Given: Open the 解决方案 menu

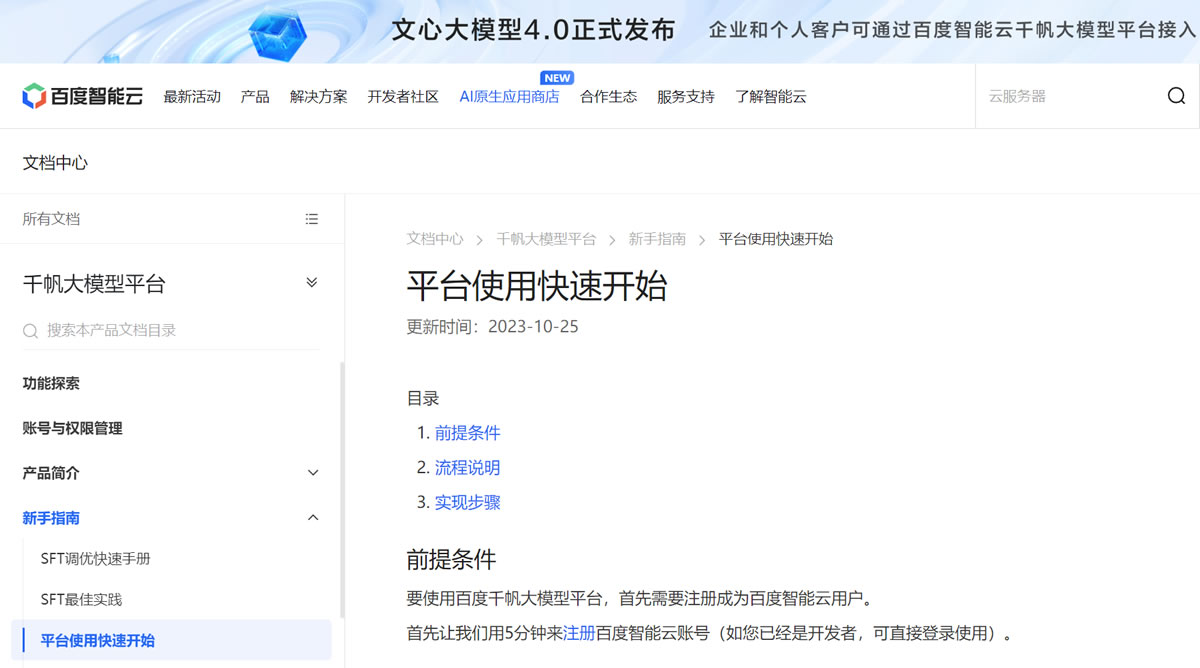Looking at the screenshot, I should click(x=319, y=97).
